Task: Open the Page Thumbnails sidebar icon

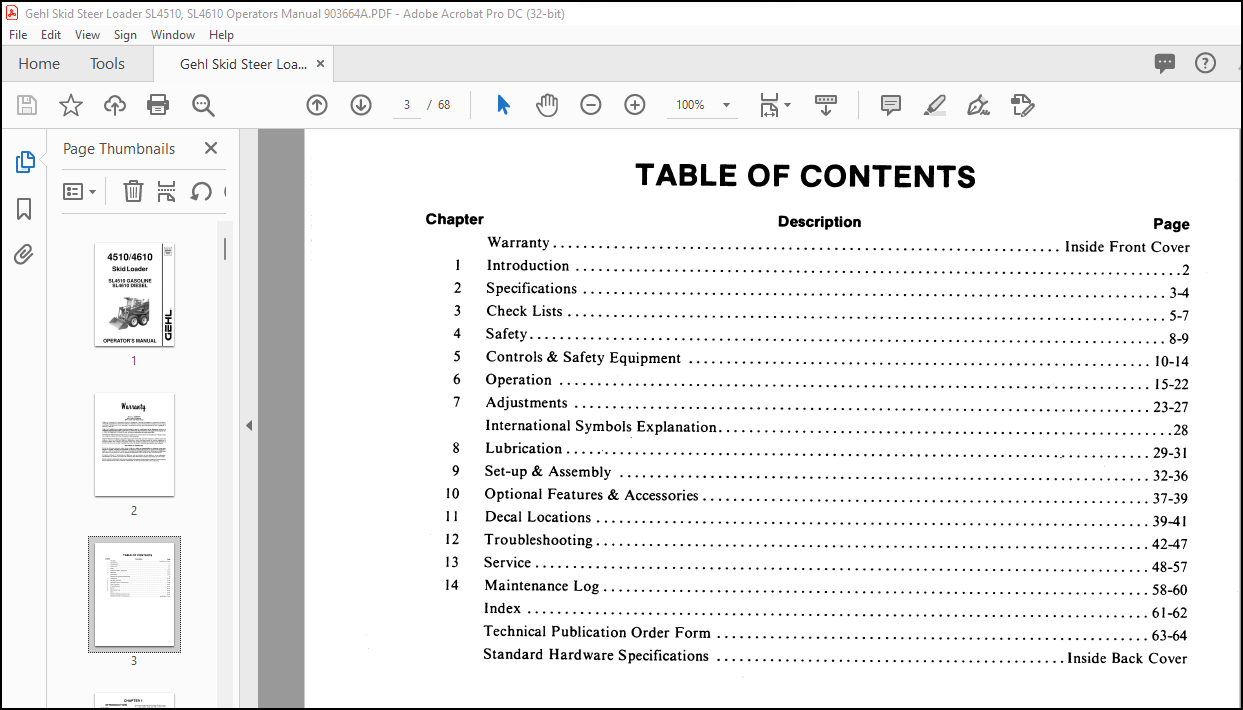Action: (x=25, y=162)
